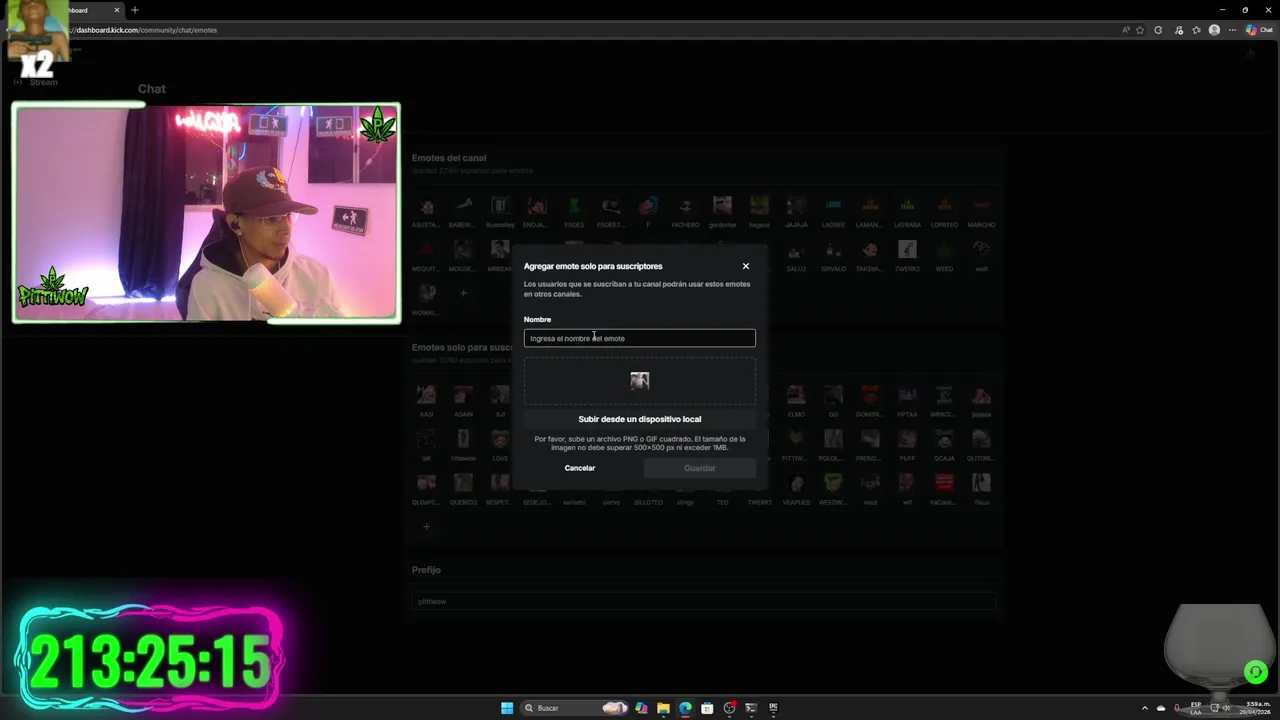Select the PUFF subscriber emote
Image resolution: width=1280 pixels, height=720 pixels.
[907, 445]
